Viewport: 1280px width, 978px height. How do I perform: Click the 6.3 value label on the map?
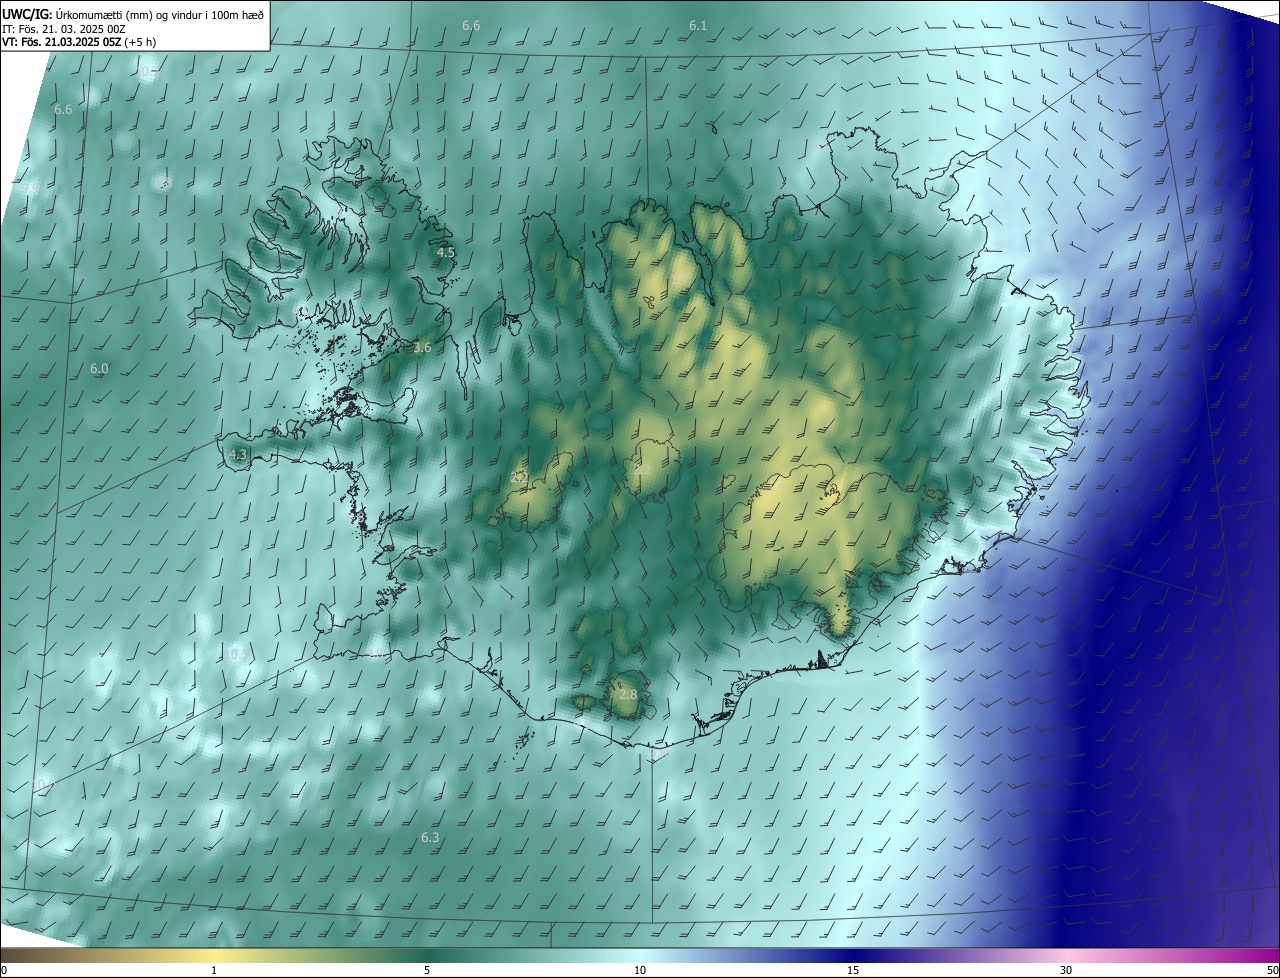(430, 837)
